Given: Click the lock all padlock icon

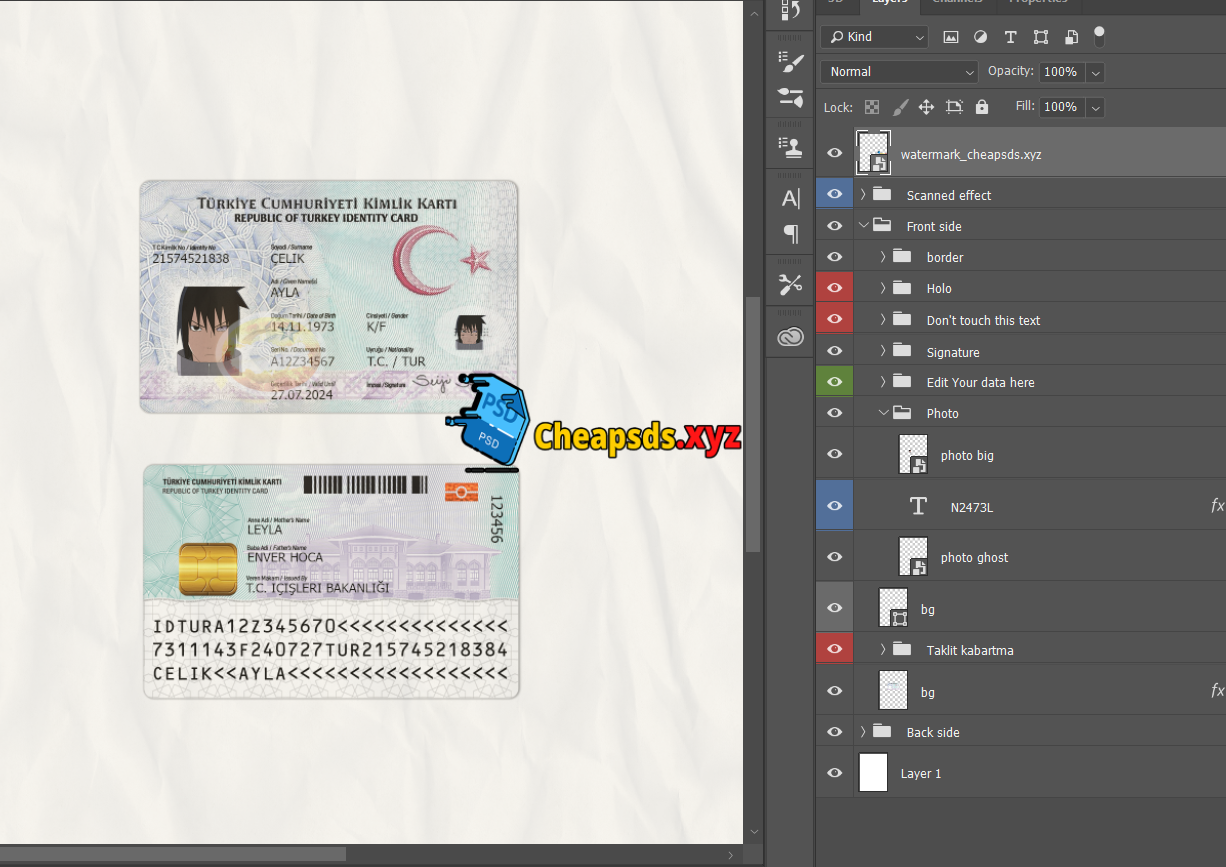Looking at the screenshot, I should (981, 107).
